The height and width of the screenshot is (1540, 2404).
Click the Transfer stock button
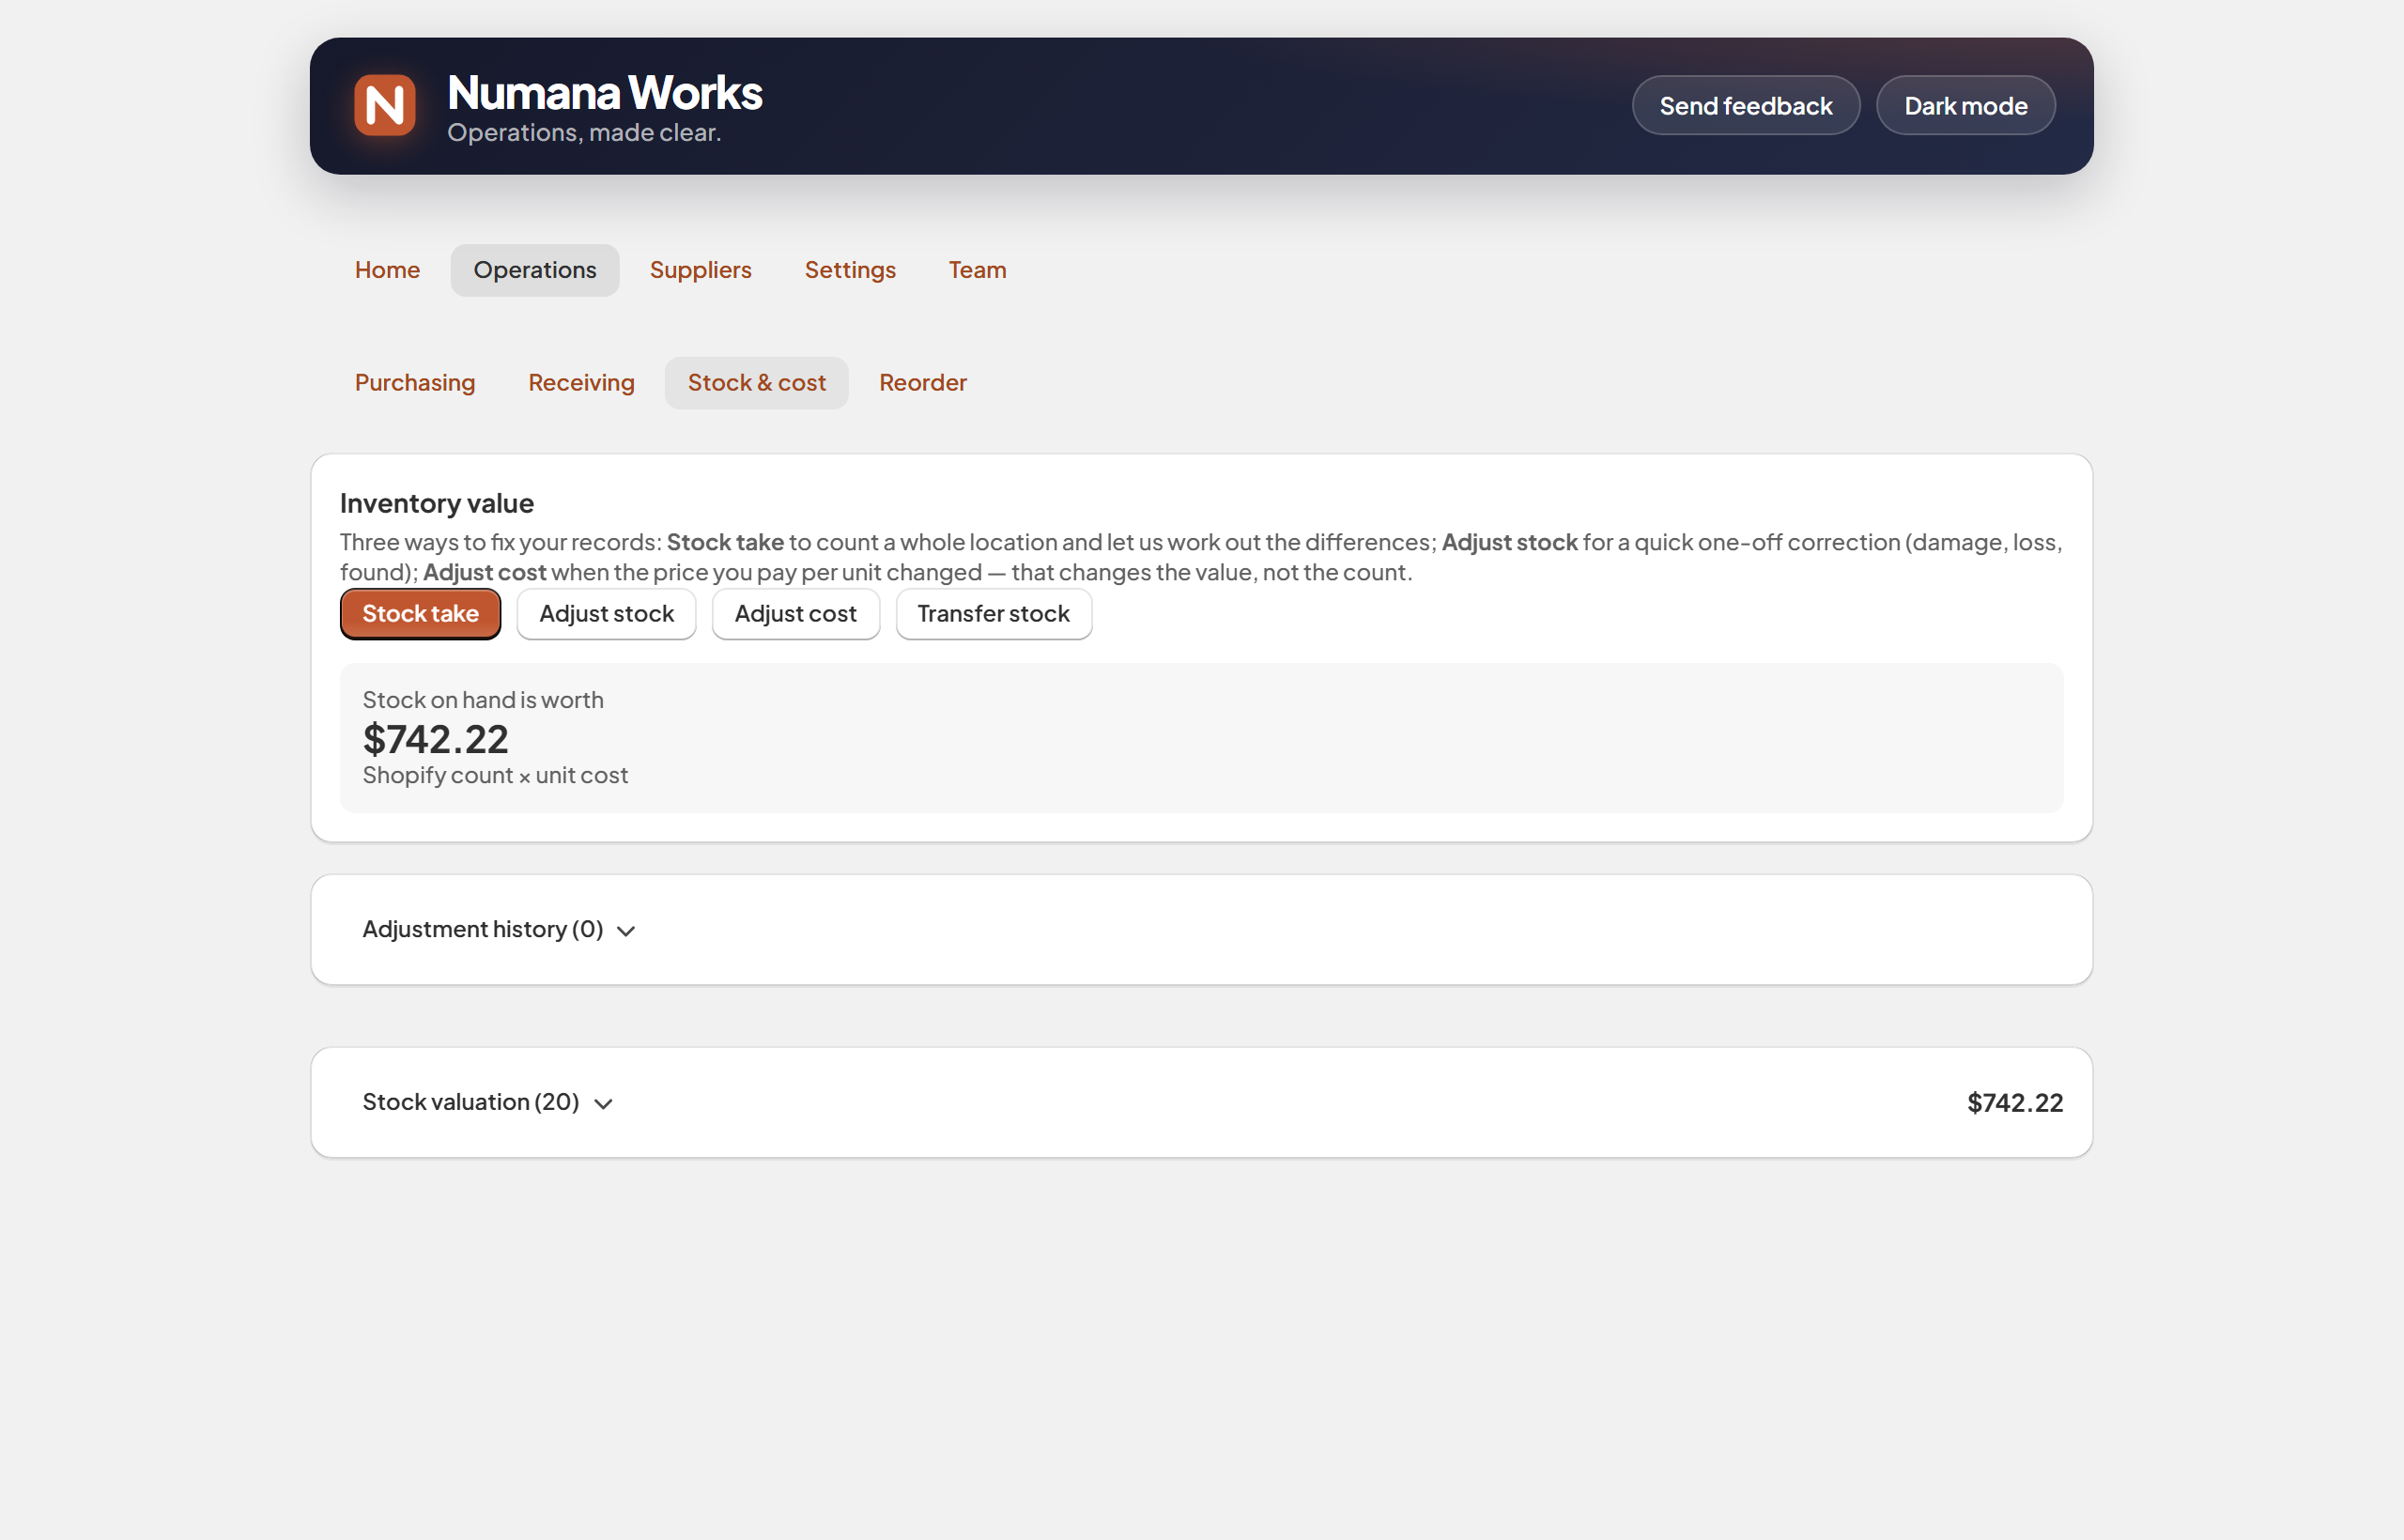coord(993,614)
